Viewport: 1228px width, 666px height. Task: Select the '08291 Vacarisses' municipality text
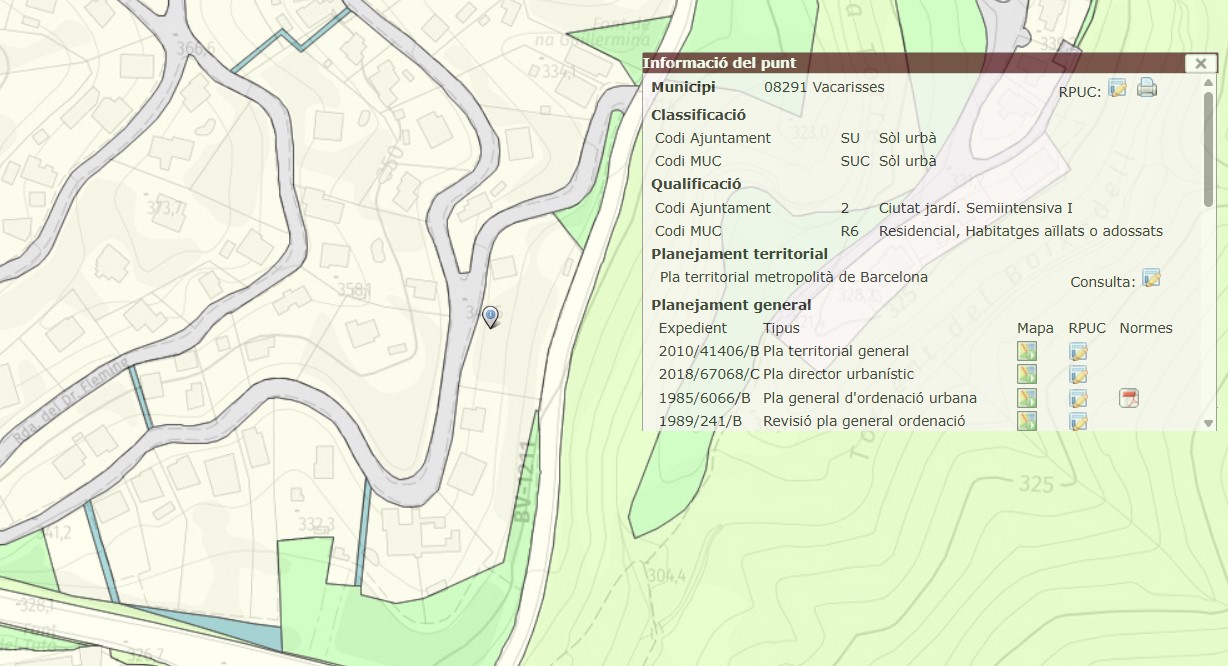tap(824, 87)
